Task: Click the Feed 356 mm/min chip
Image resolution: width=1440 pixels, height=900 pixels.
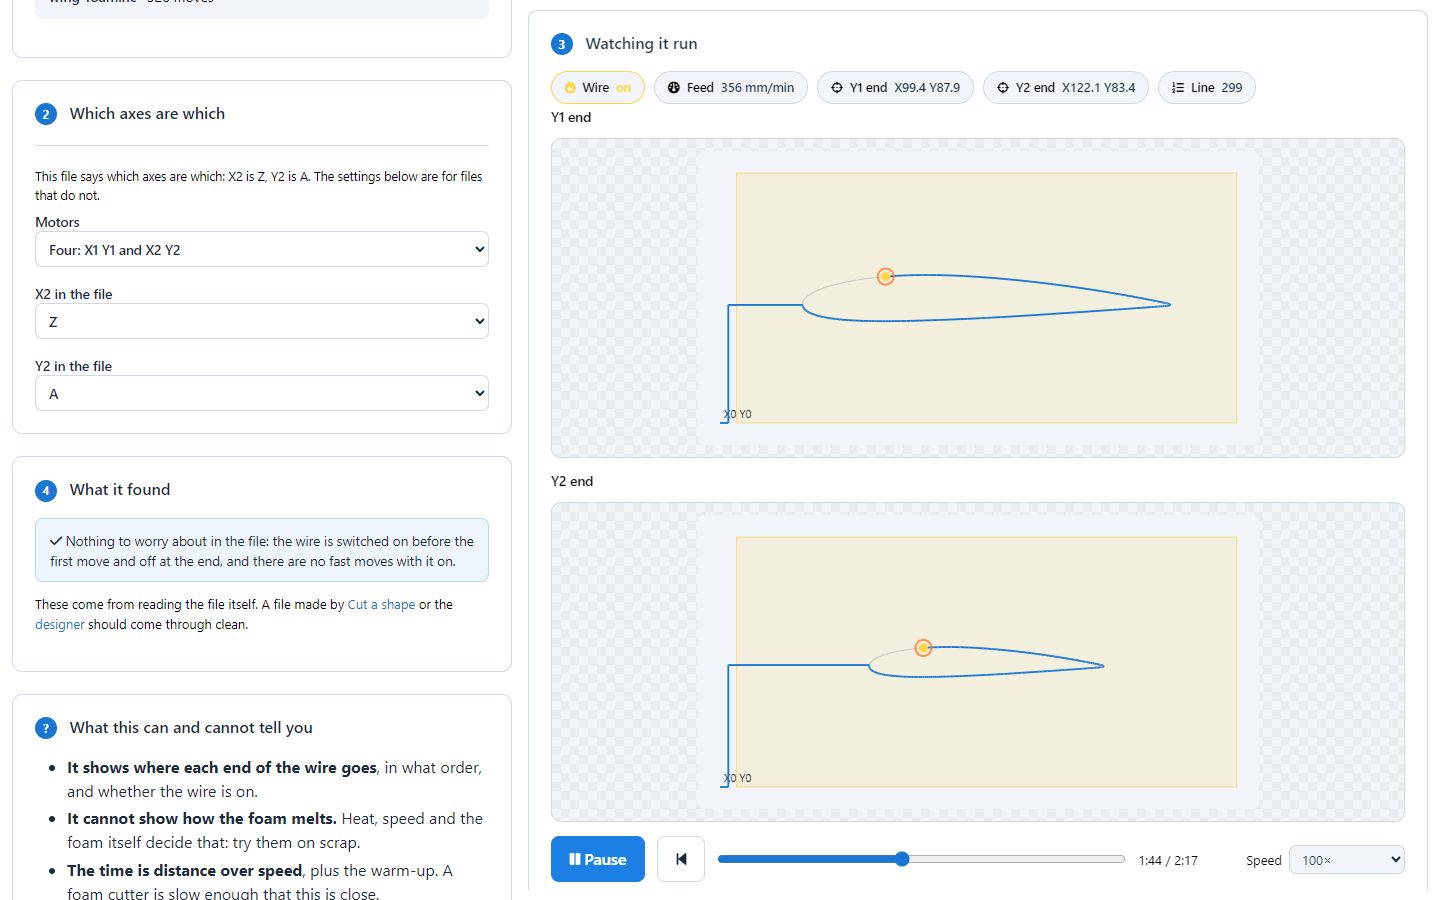Action: pos(731,88)
